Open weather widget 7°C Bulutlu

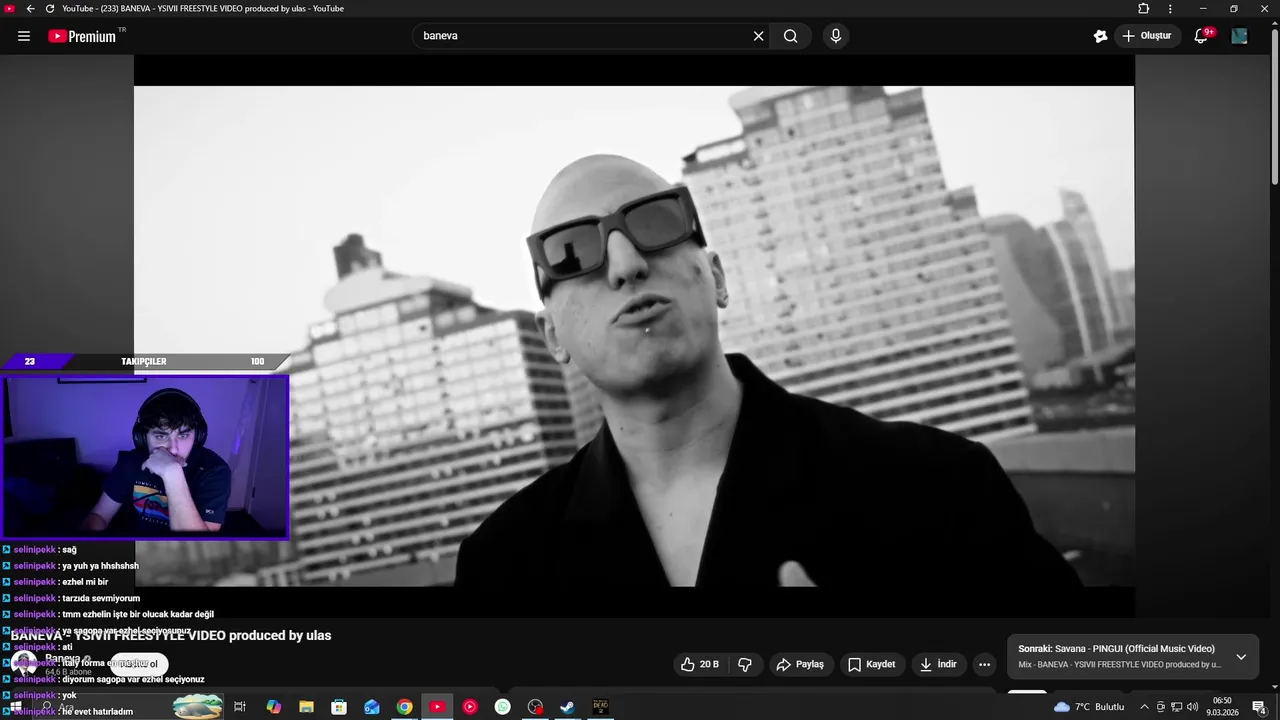tap(1089, 707)
